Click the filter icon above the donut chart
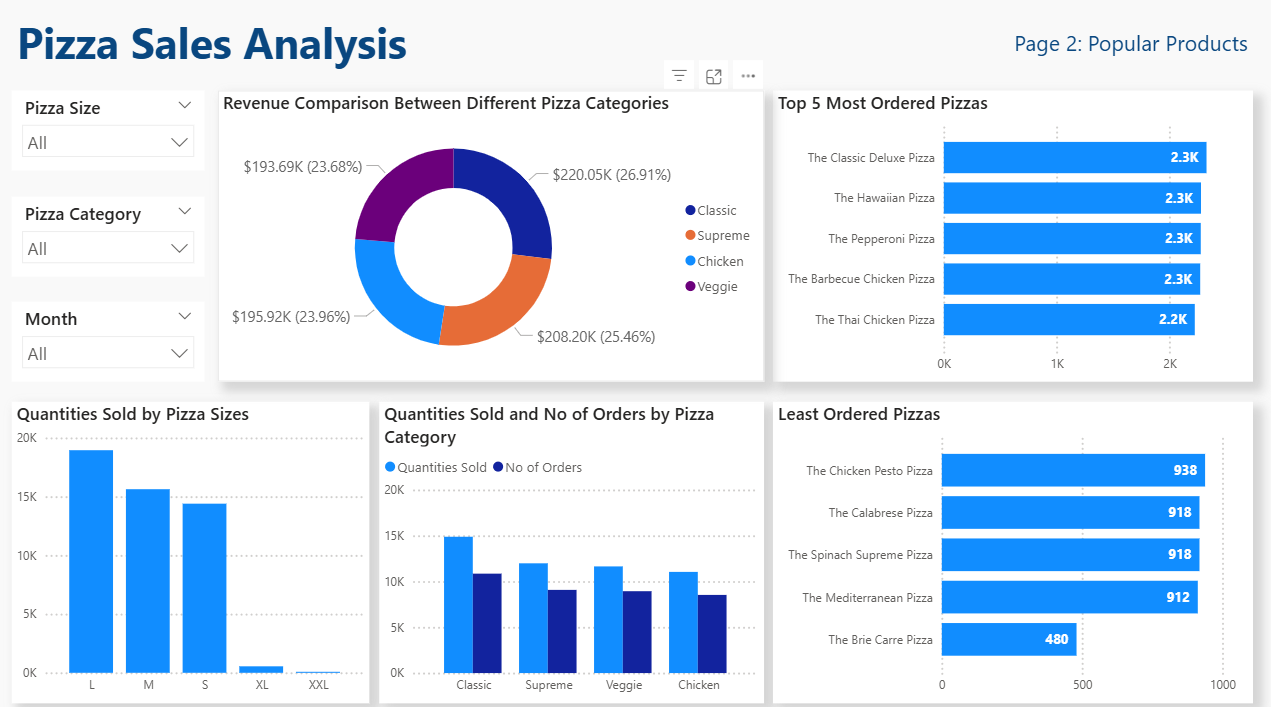 coord(679,76)
